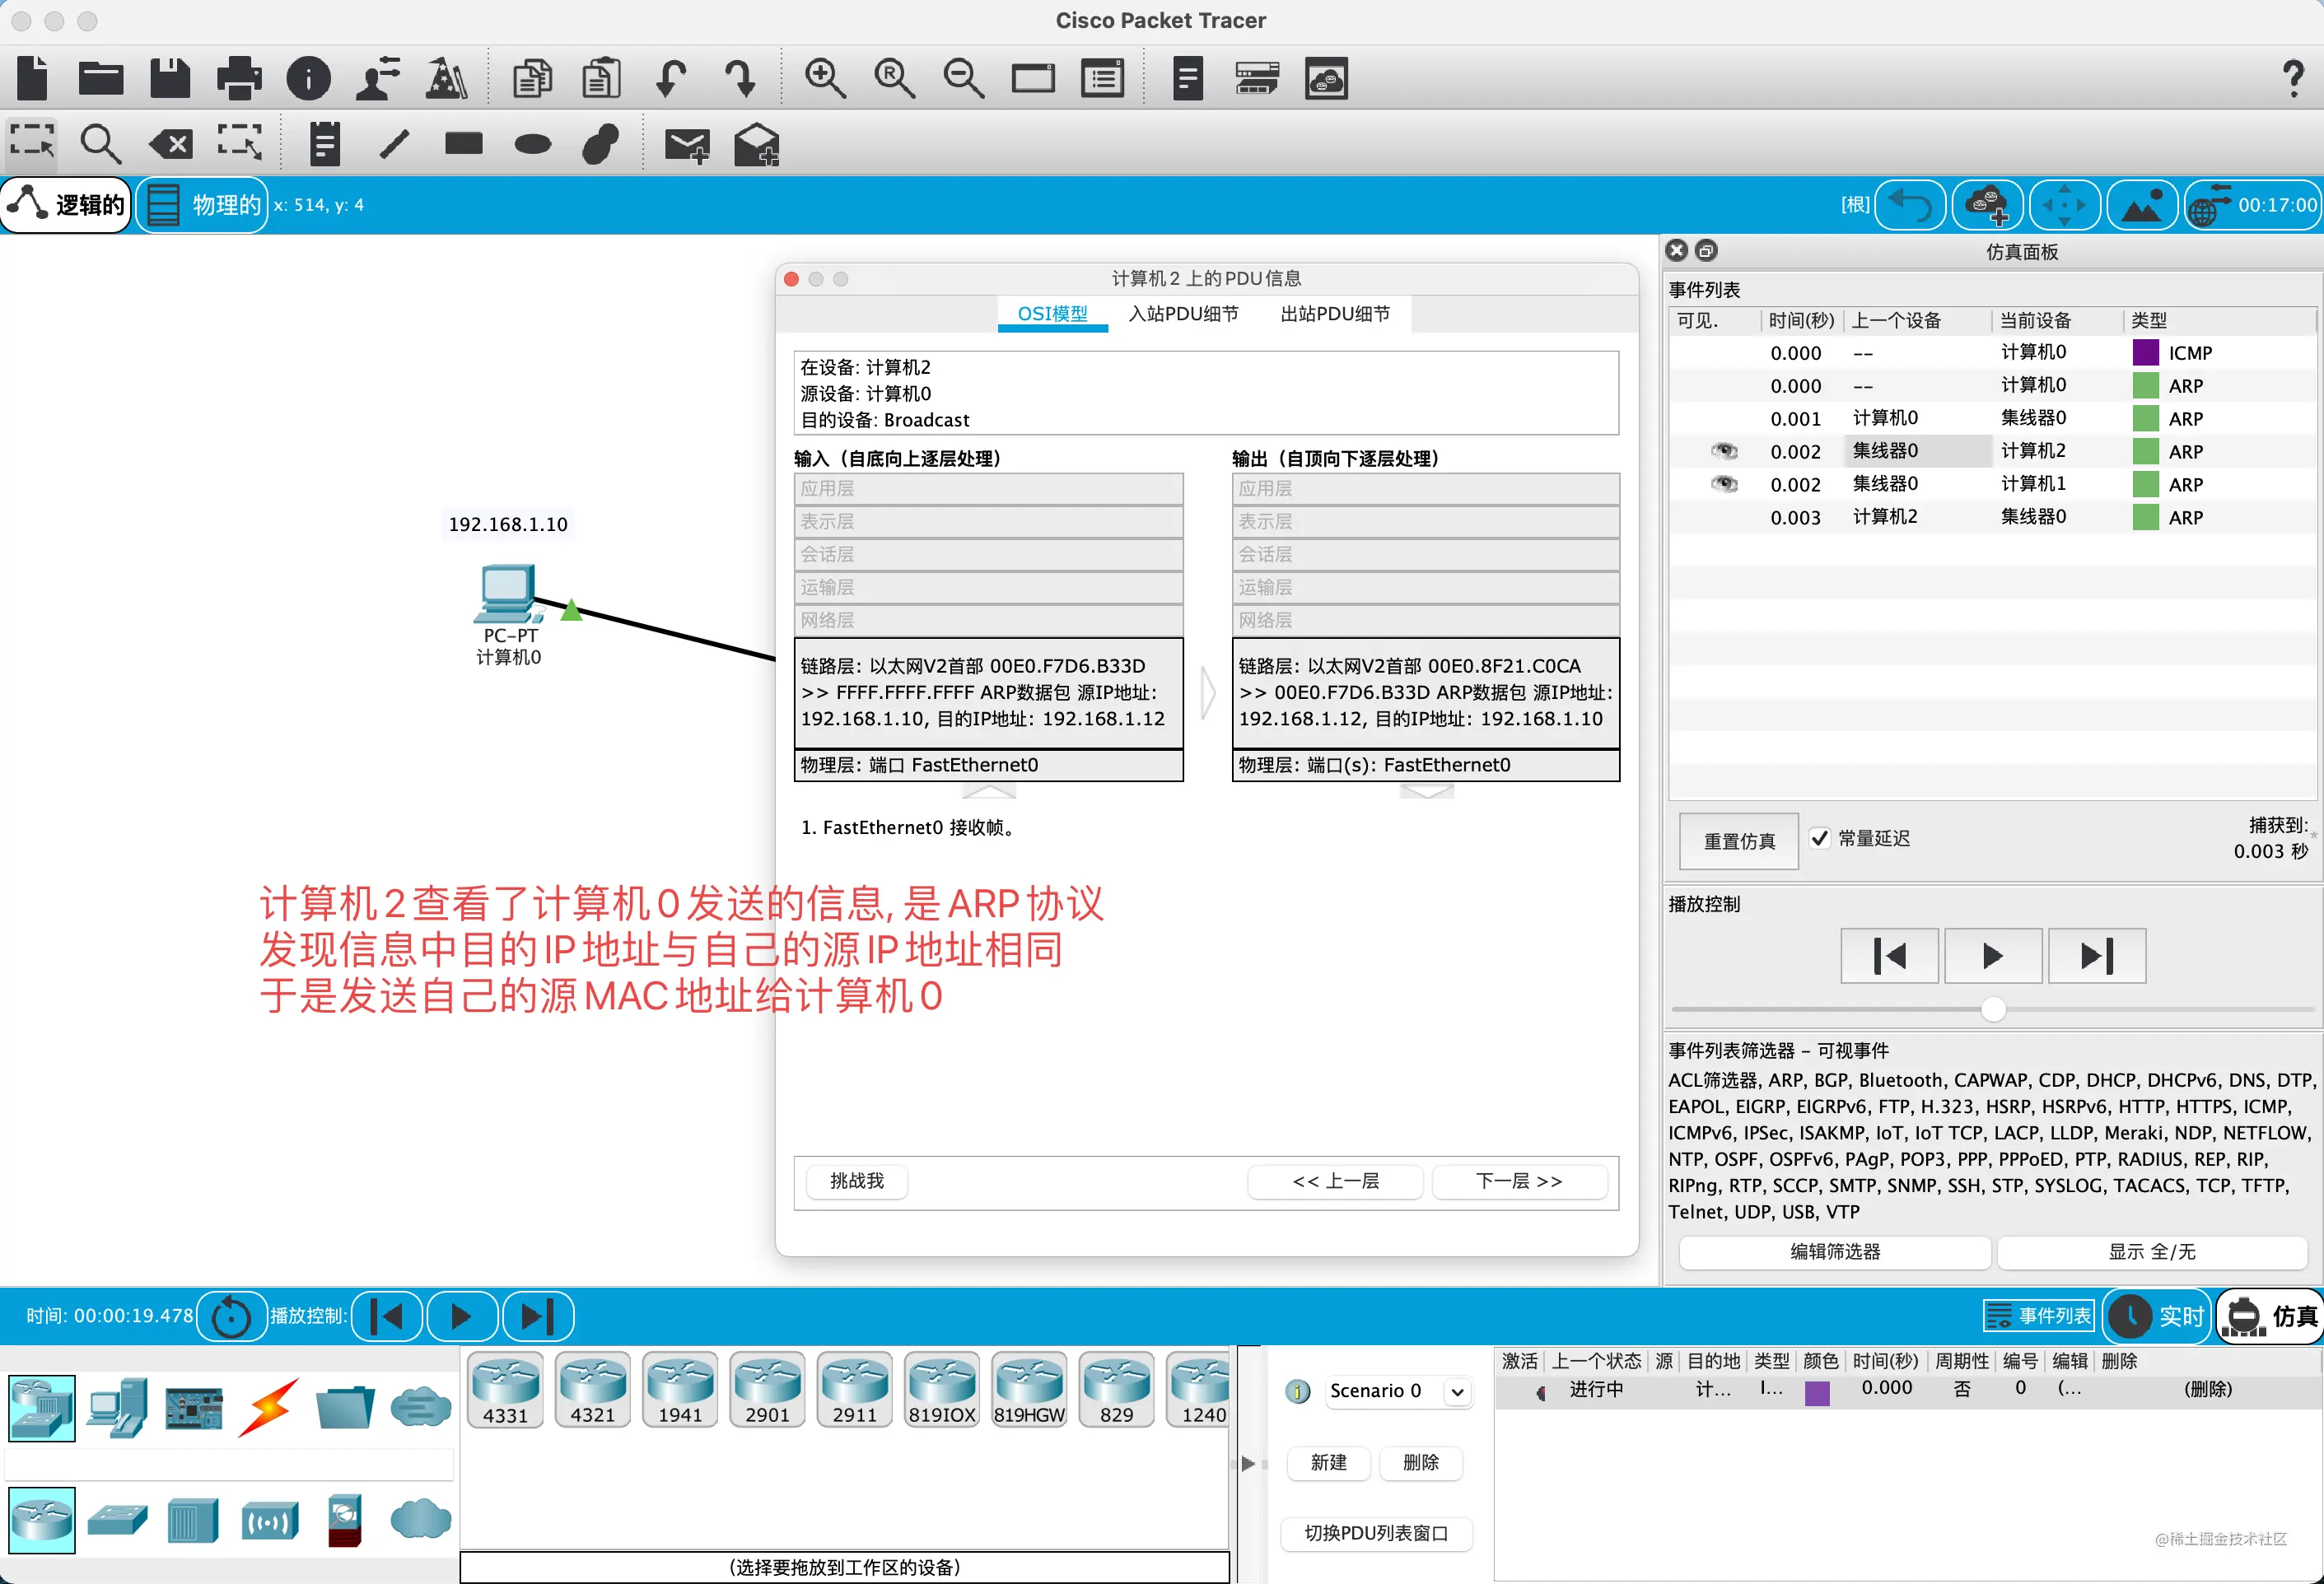Click the 重置仿真 button
The image size is (2324, 1584).
1739,841
